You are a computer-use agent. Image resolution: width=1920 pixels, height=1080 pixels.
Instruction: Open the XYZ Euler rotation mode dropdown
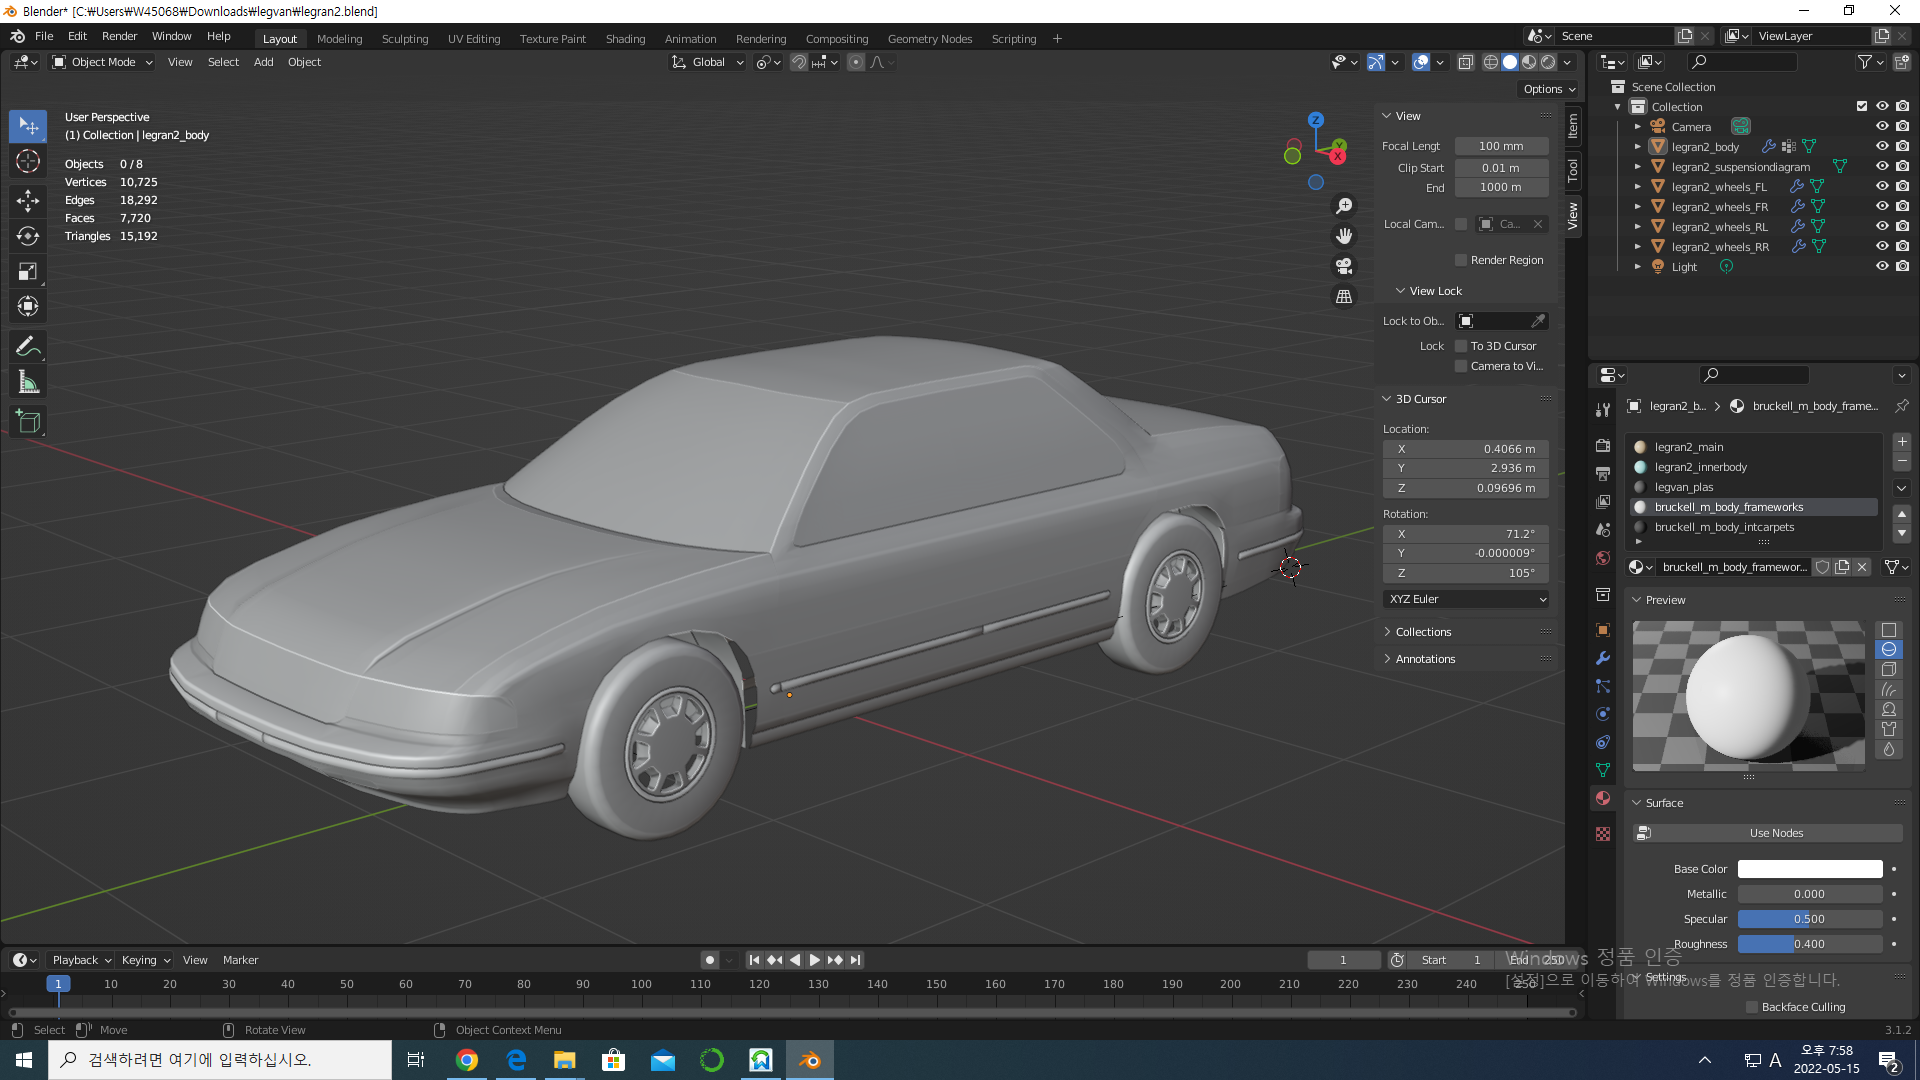1466,599
